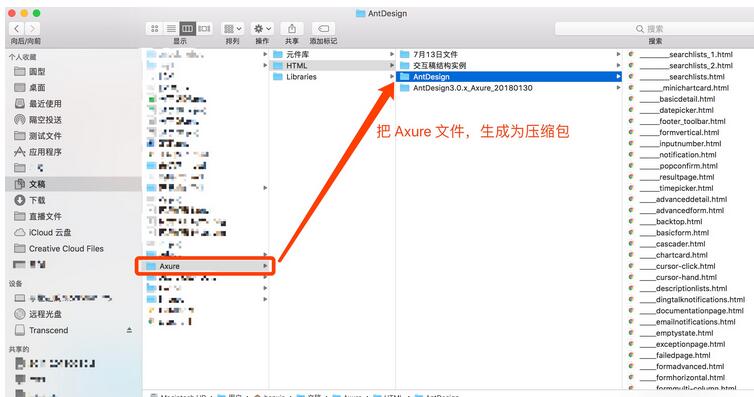754x397 pixels.
Task: Focus the search (搜索) field
Action: tap(654, 29)
